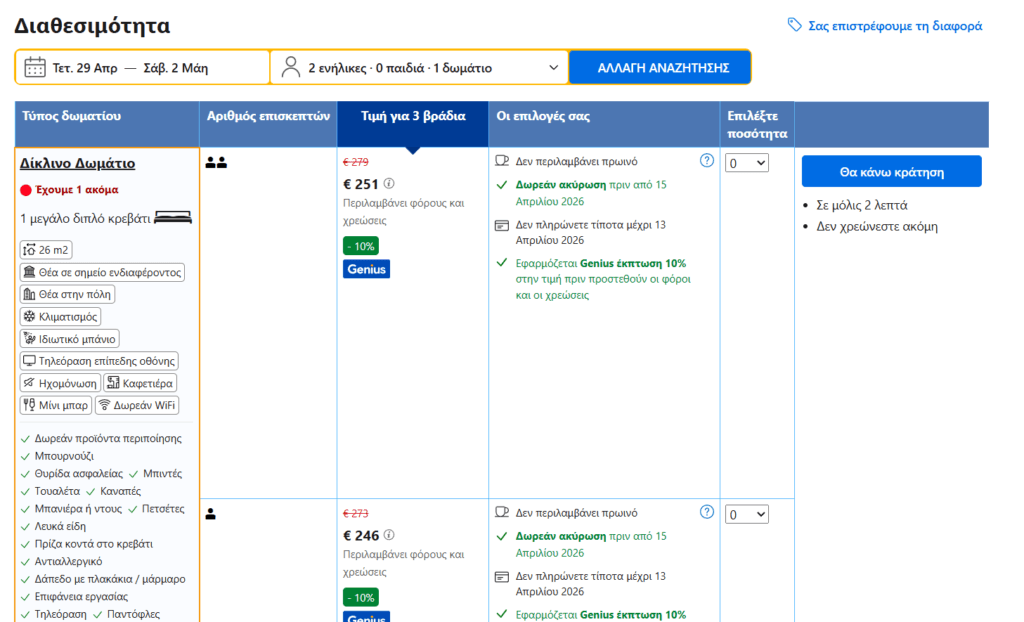The height and width of the screenshot is (622, 1024).
Task: Click the person icon in guests selector
Action: click(x=291, y=68)
